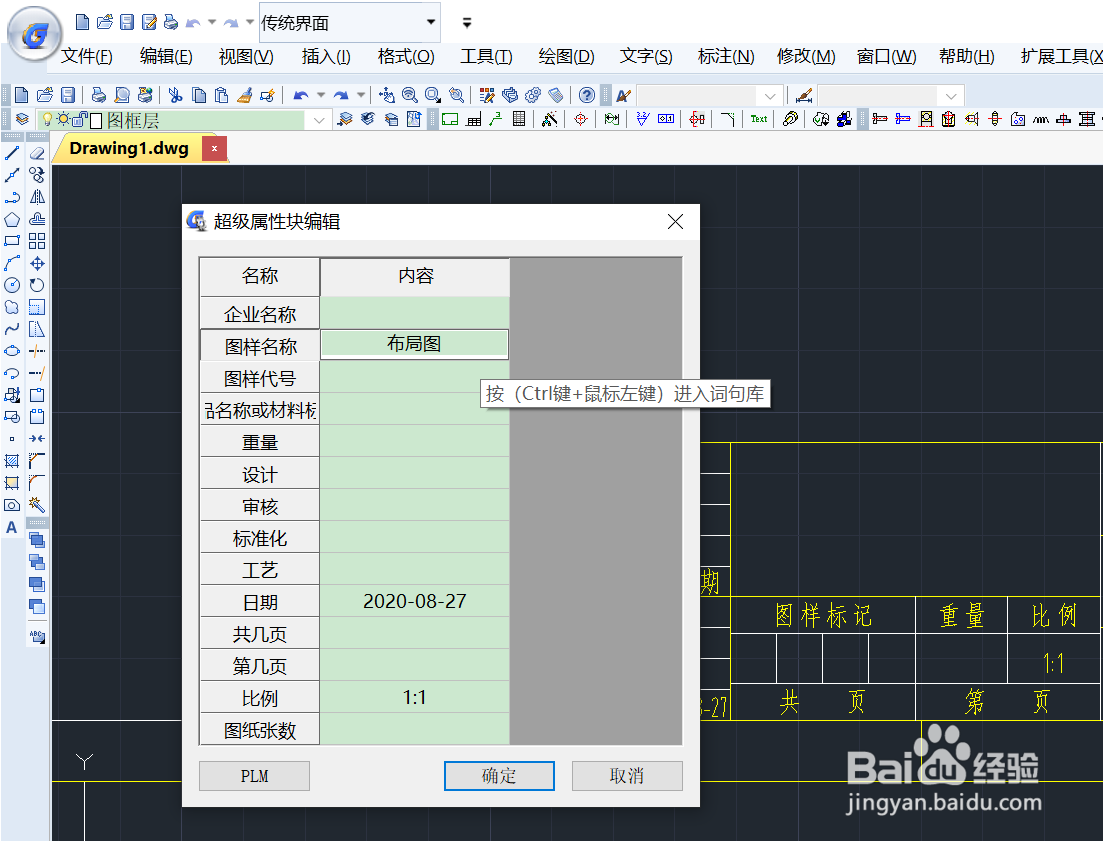The height and width of the screenshot is (841, 1103).
Task: Click the Cut scissors icon
Action: [176, 95]
